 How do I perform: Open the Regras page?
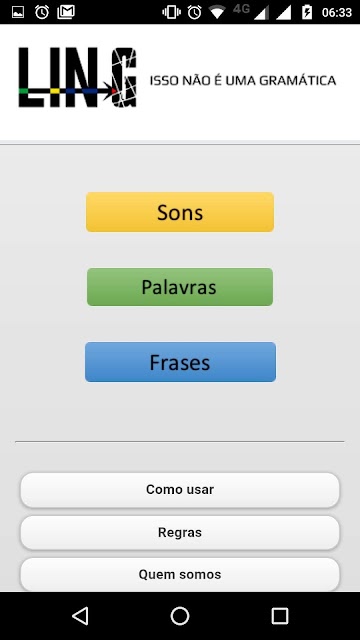click(x=180, y=533)
